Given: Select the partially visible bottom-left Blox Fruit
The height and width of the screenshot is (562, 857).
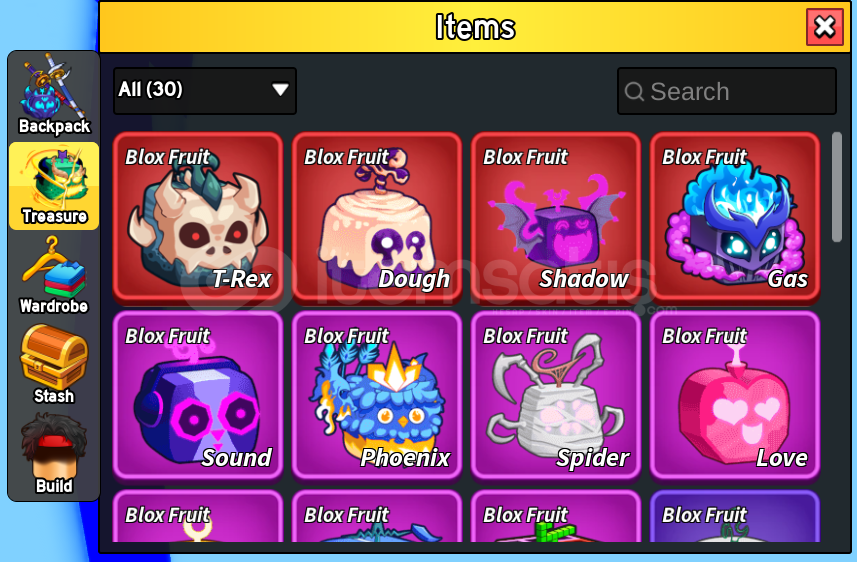Looking at the screenshot, I should [x=198, y=516].
